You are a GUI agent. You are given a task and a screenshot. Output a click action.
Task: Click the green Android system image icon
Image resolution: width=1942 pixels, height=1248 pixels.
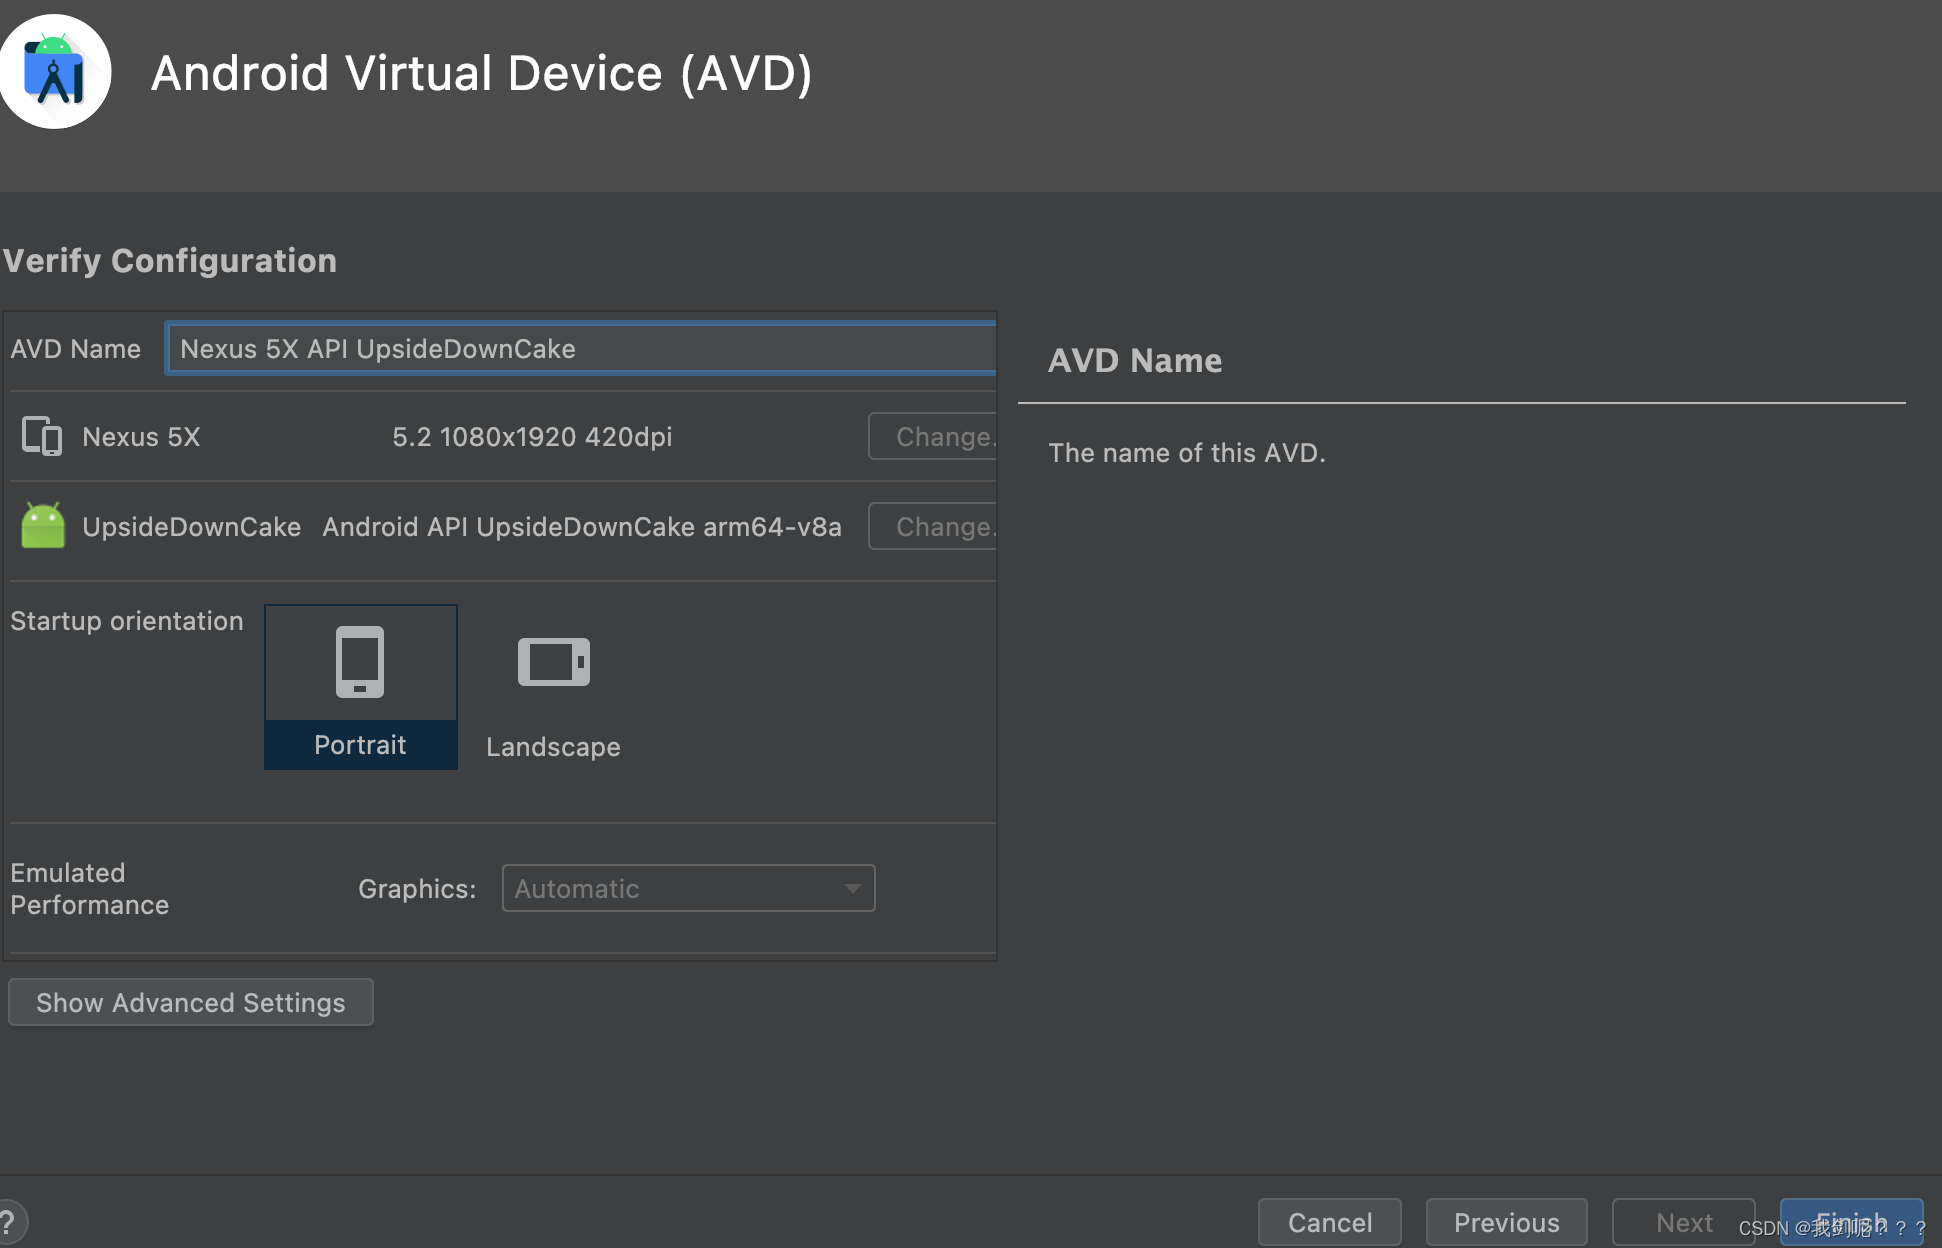43,526
